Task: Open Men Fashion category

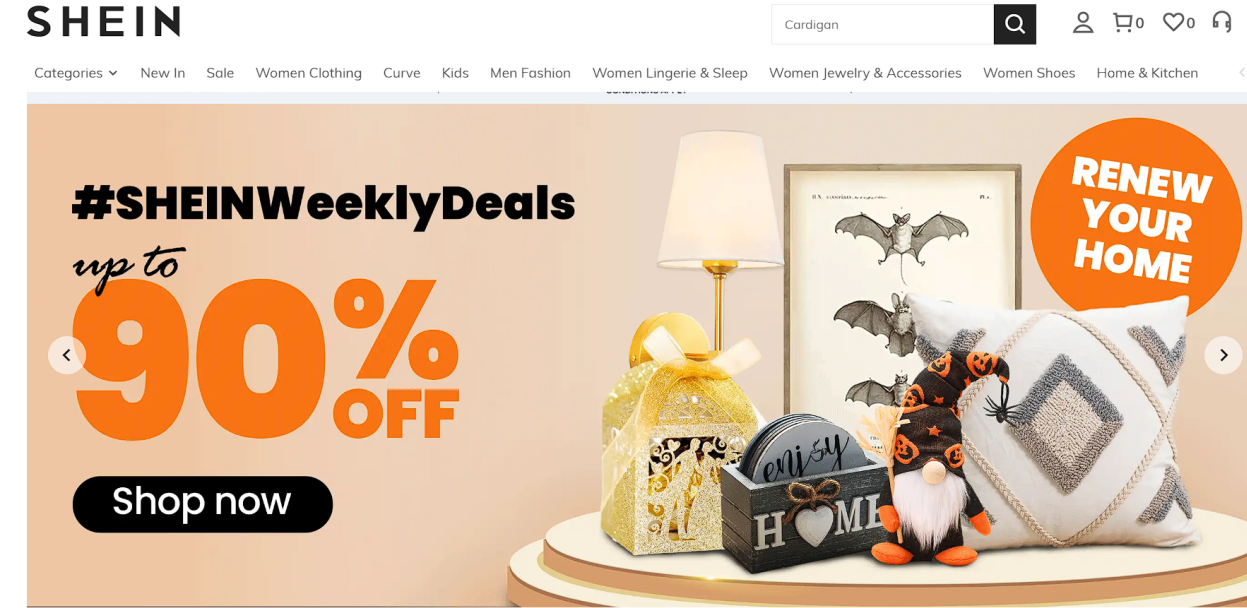Action: (530, 73)
